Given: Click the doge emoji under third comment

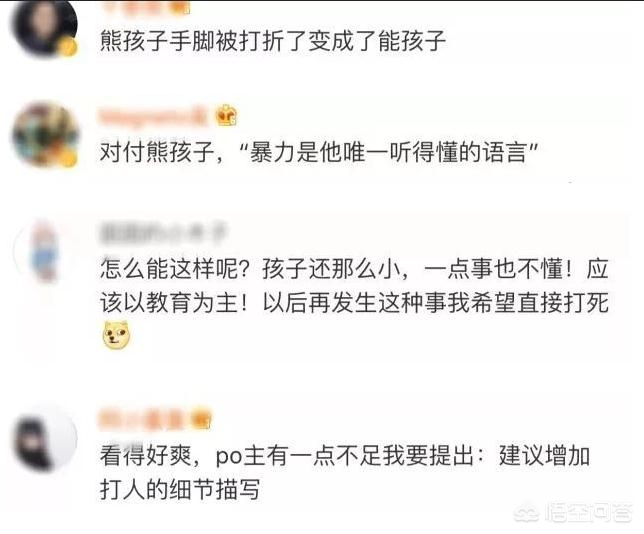Looking at the screenshot, I should [115, 336].
